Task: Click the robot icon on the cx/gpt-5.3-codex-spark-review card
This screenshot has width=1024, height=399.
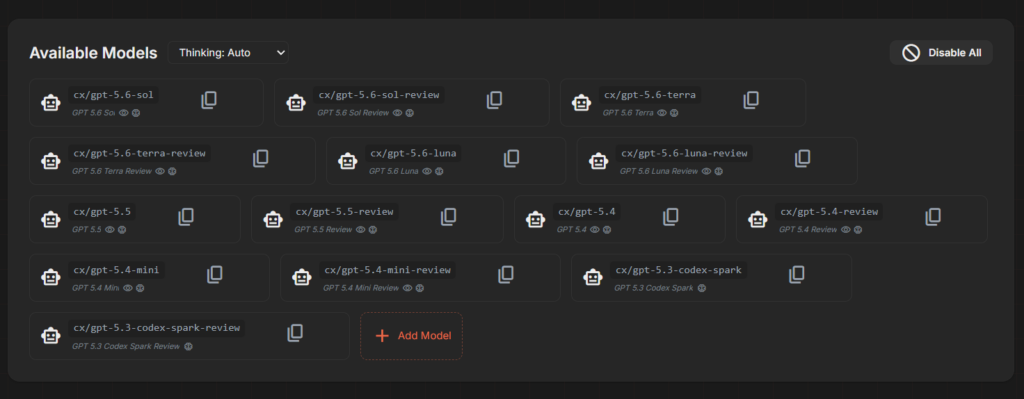Action: [51, 336]
